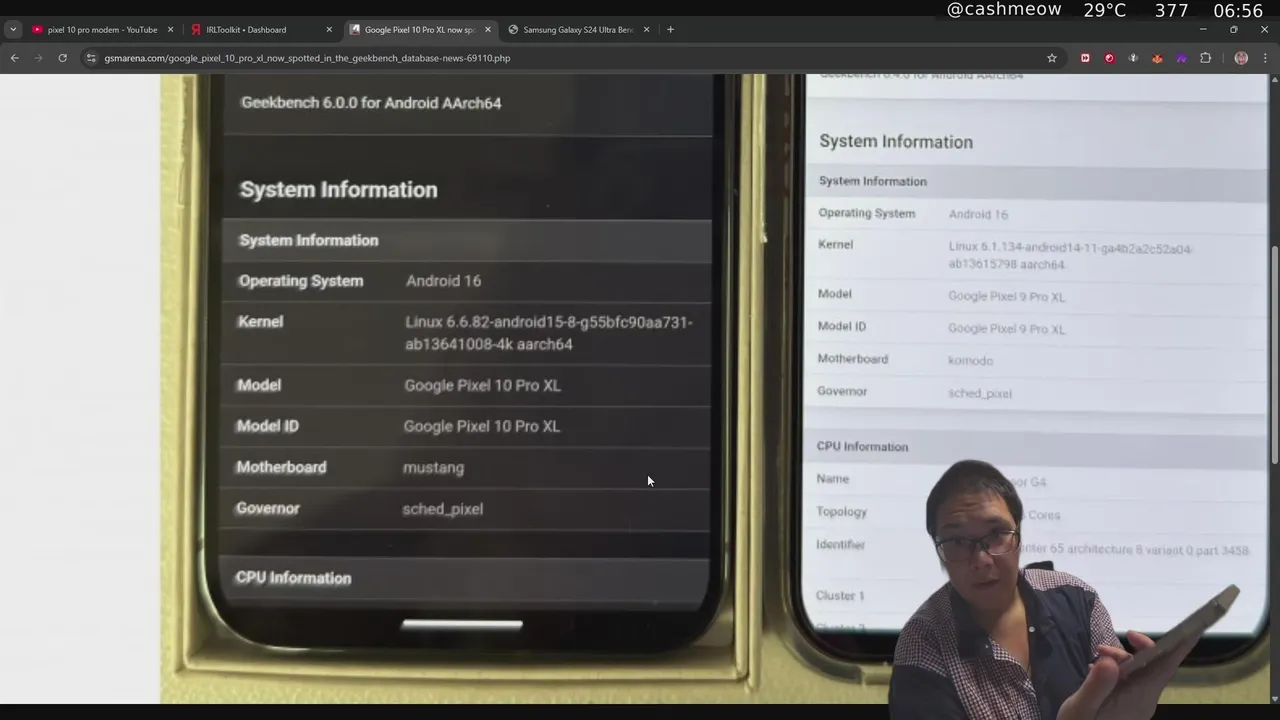1280x720 pixels.
Task: Switch to the Samsung Galaxy S24 Ultra tab
Action: pyautogui.click(x=578, y=30)
